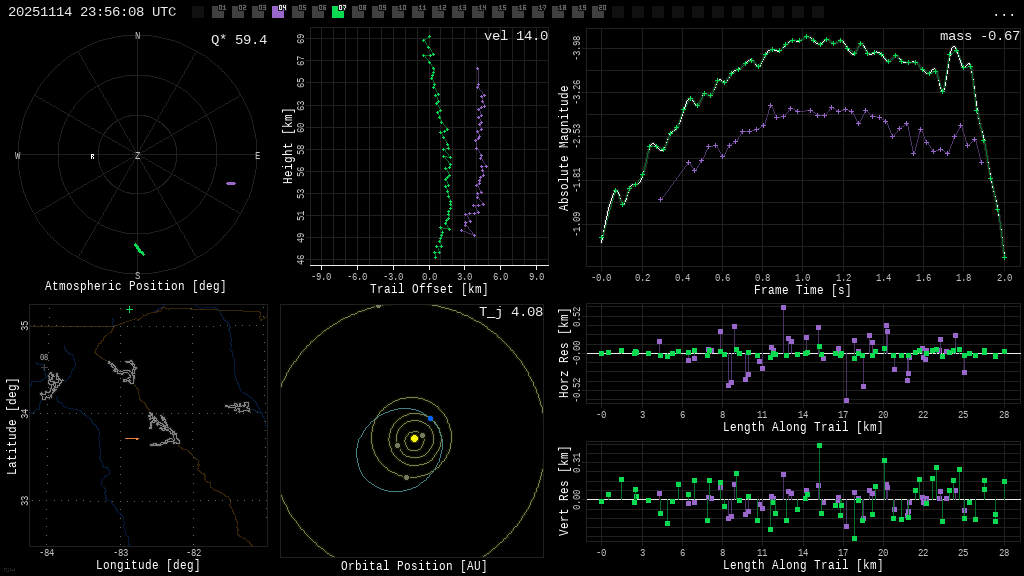Click the station 08 marker on the map
The width and height of the screenshot is (1024, 576).
pos(44,367)
